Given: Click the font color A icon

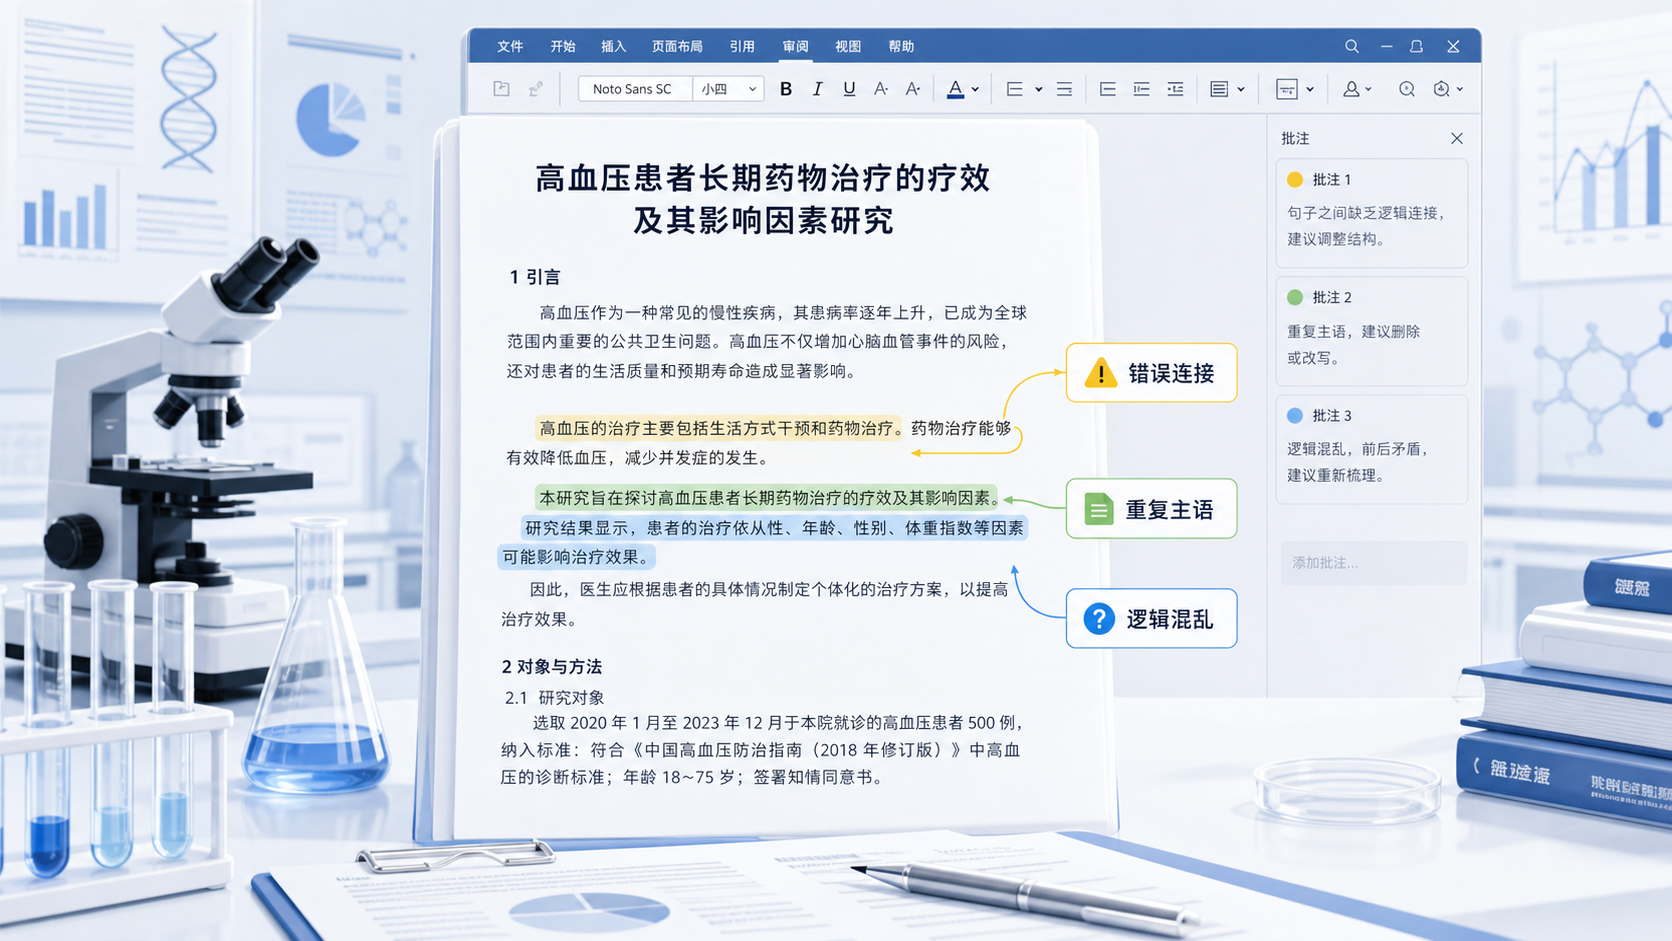Looking at the screenshot, I should 955,89.
